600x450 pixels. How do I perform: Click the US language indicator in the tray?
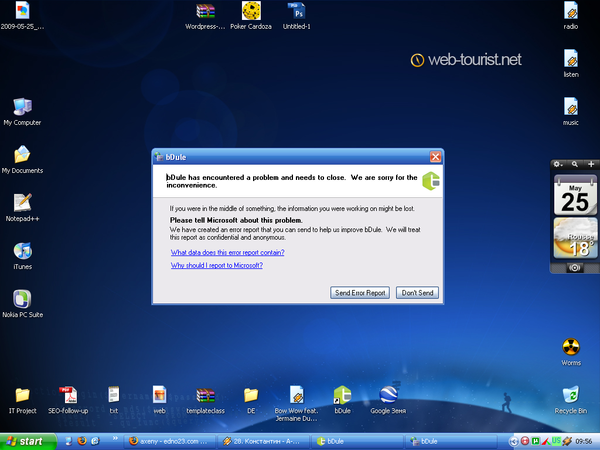556,441
